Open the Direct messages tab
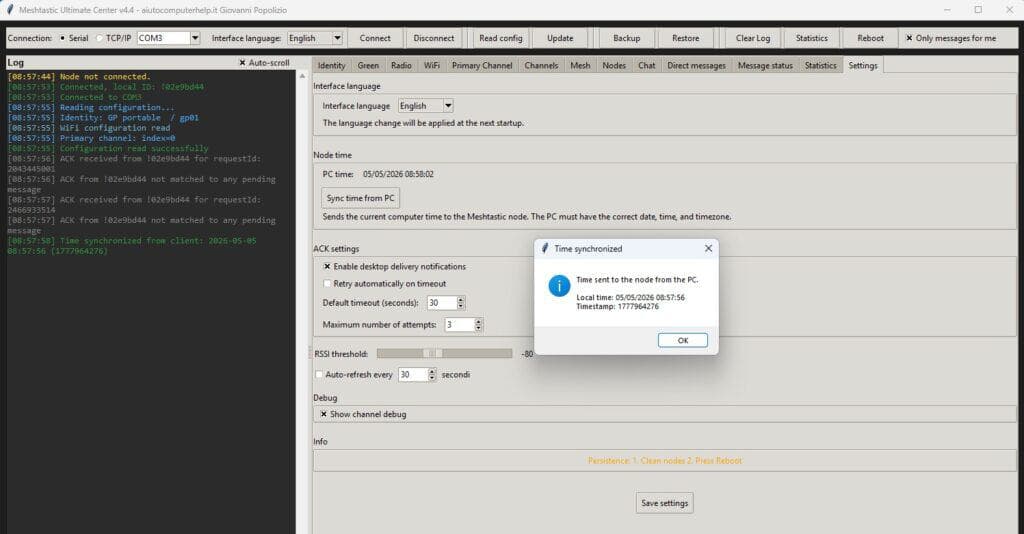This screenshot has height=534, width=1024. [x=696, y=65]
